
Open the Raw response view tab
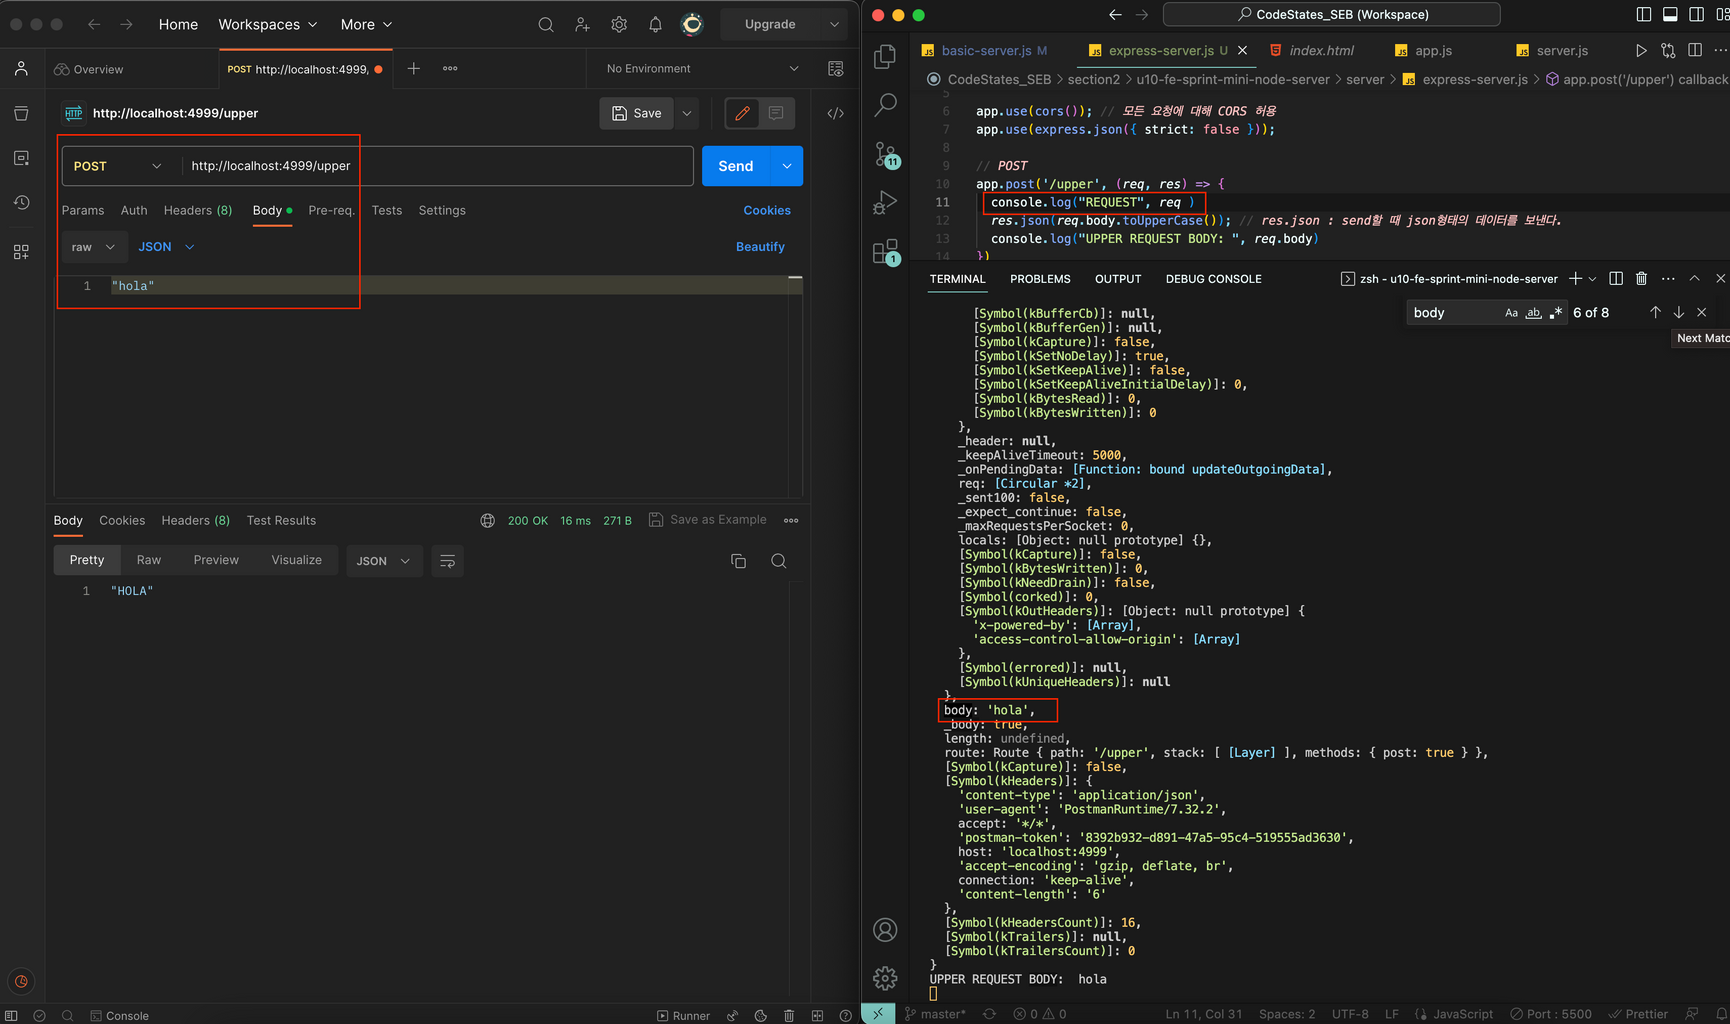pos(149,560)
